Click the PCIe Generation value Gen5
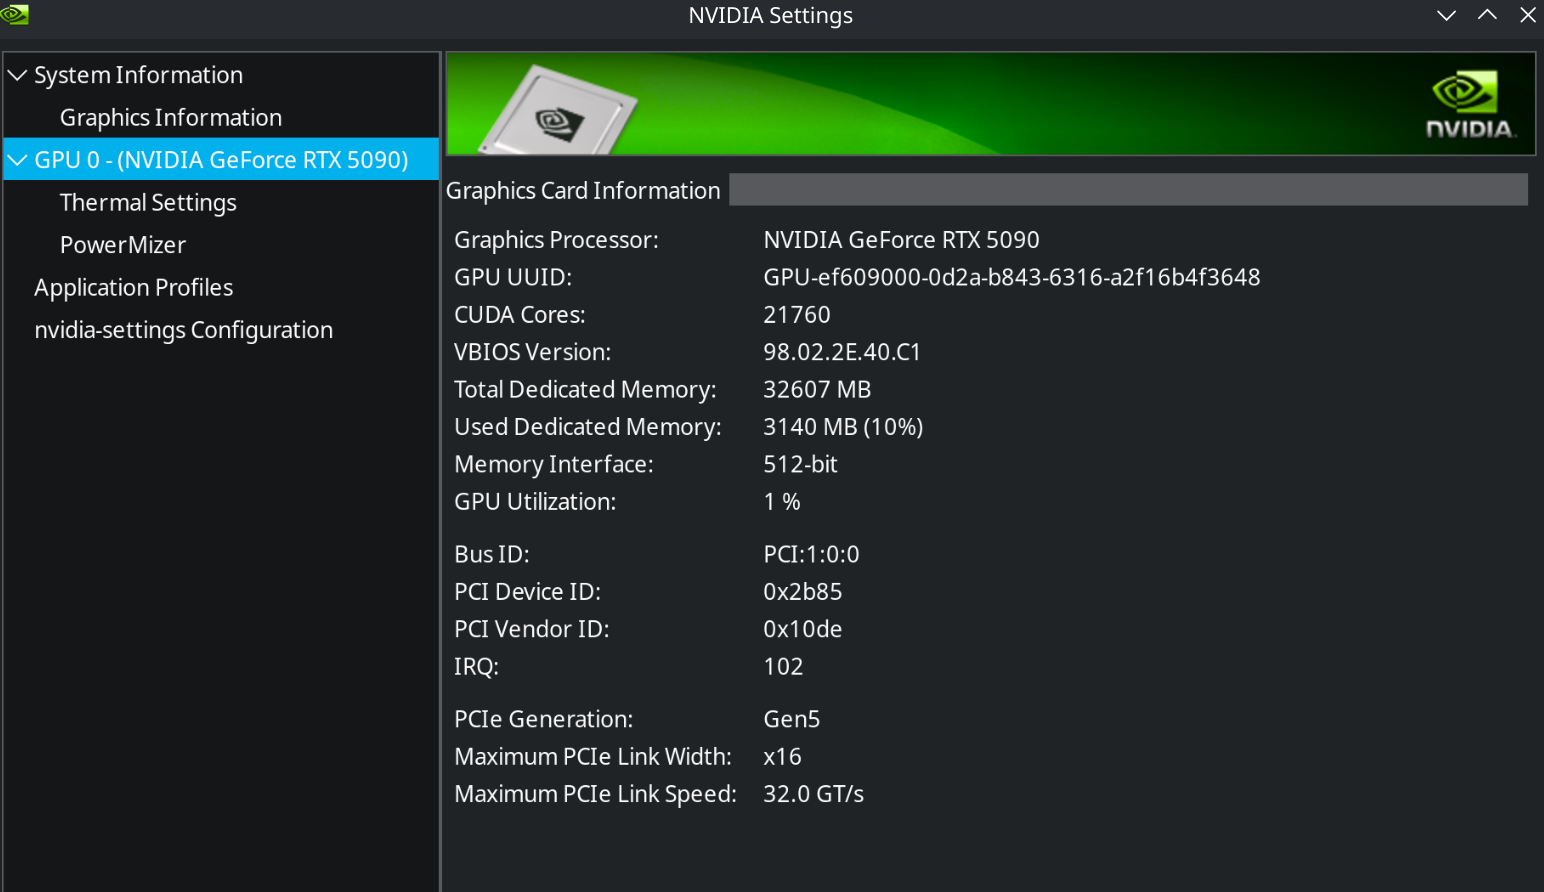Image resolution: width=1544 pixels, height=892 pixels. coord(791,719)
